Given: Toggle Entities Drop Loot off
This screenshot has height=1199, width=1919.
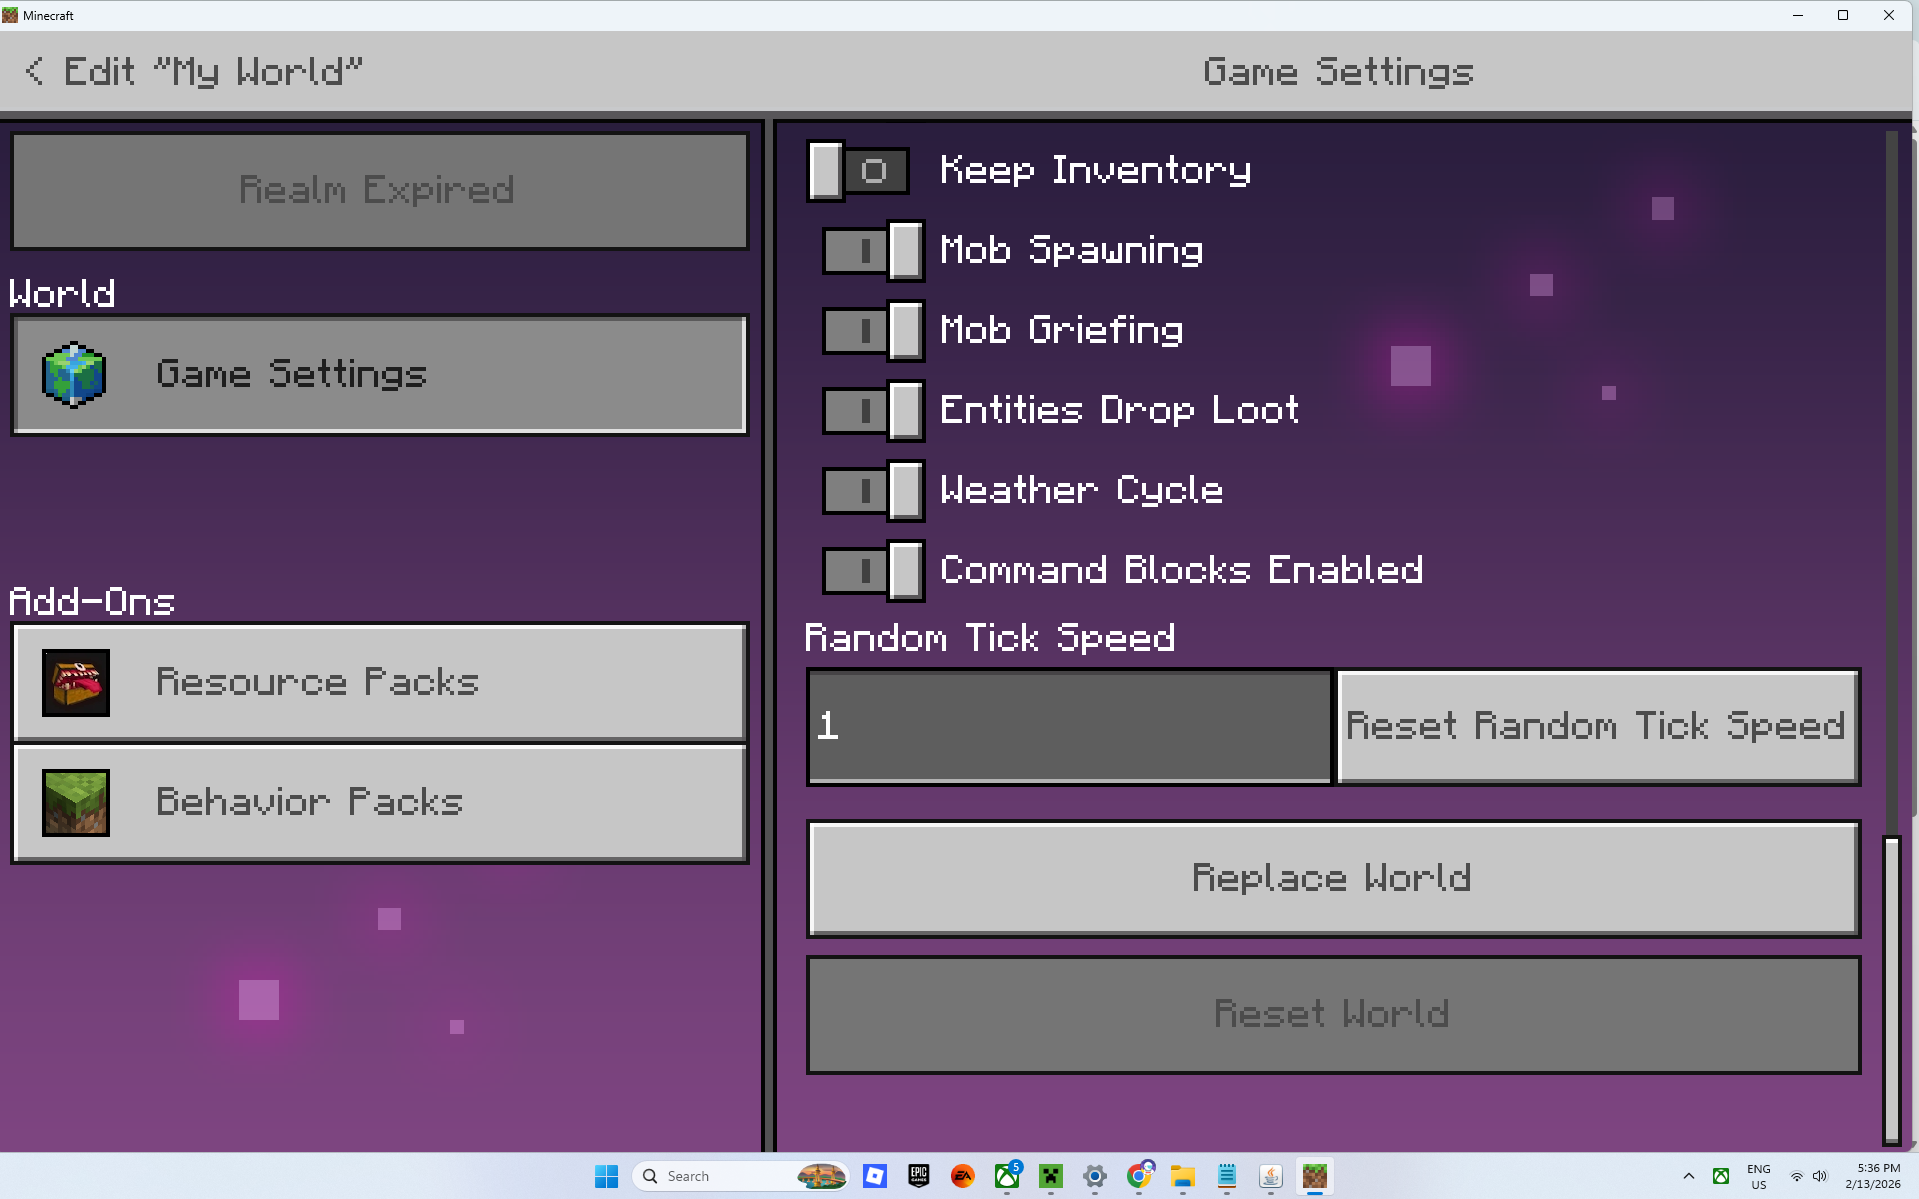Looking at the screenshot, I should click(873, 411).
